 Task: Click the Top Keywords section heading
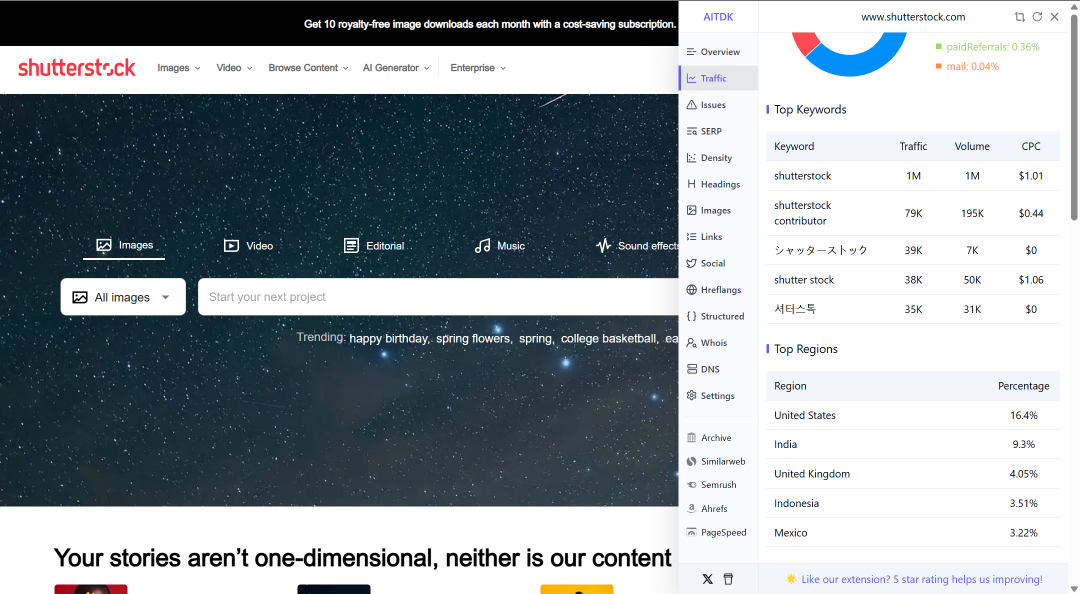coord(810,110)
